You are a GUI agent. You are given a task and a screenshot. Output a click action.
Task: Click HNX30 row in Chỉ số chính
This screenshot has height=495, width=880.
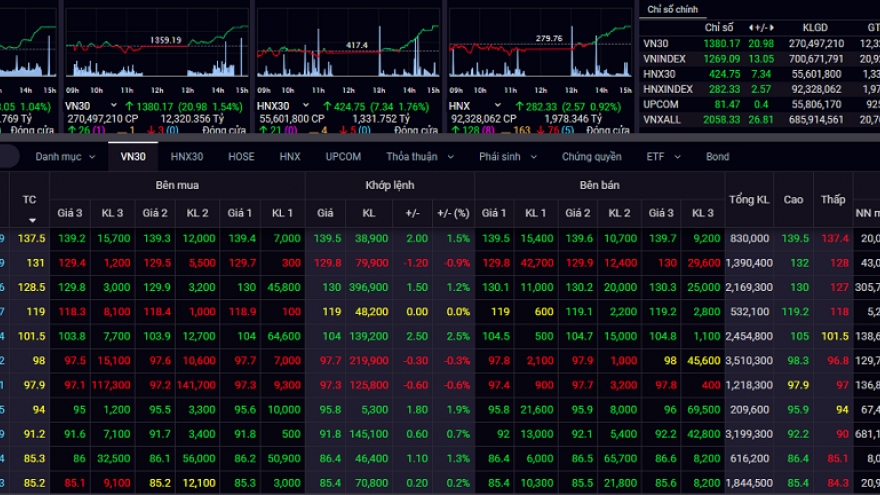[760, 74]
